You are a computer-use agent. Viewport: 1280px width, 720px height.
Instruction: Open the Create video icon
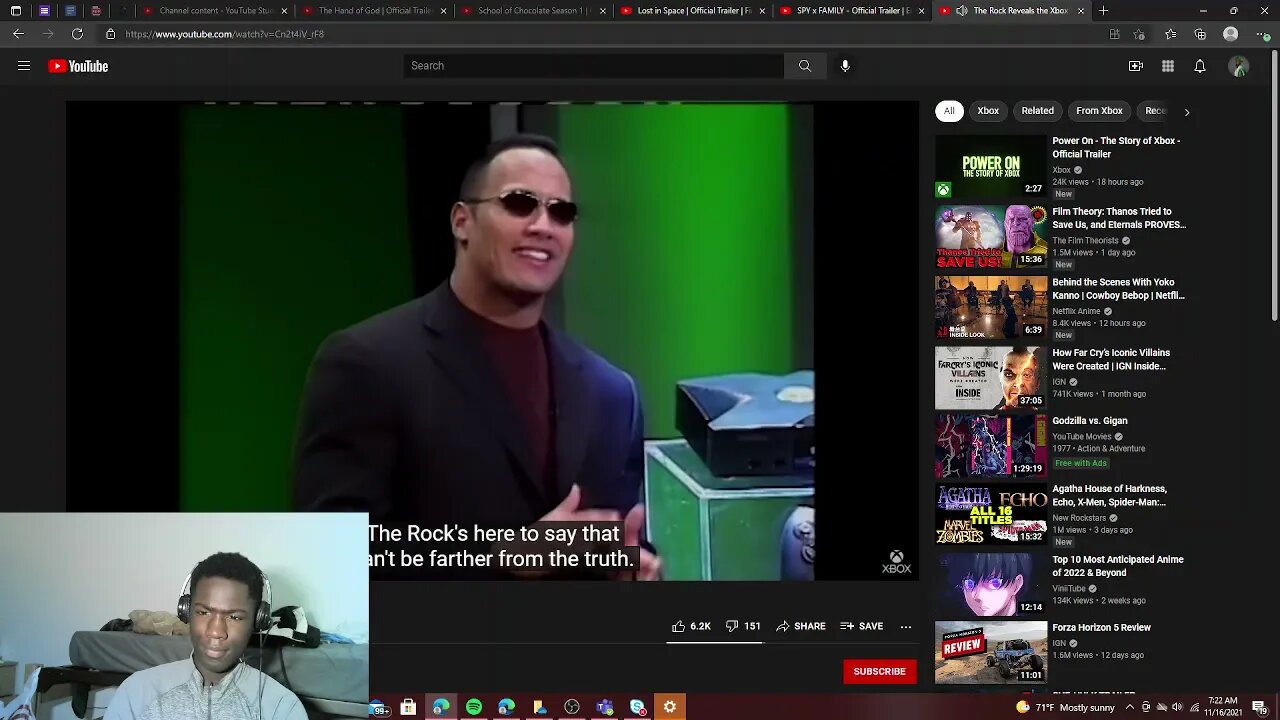point(1136,66)
